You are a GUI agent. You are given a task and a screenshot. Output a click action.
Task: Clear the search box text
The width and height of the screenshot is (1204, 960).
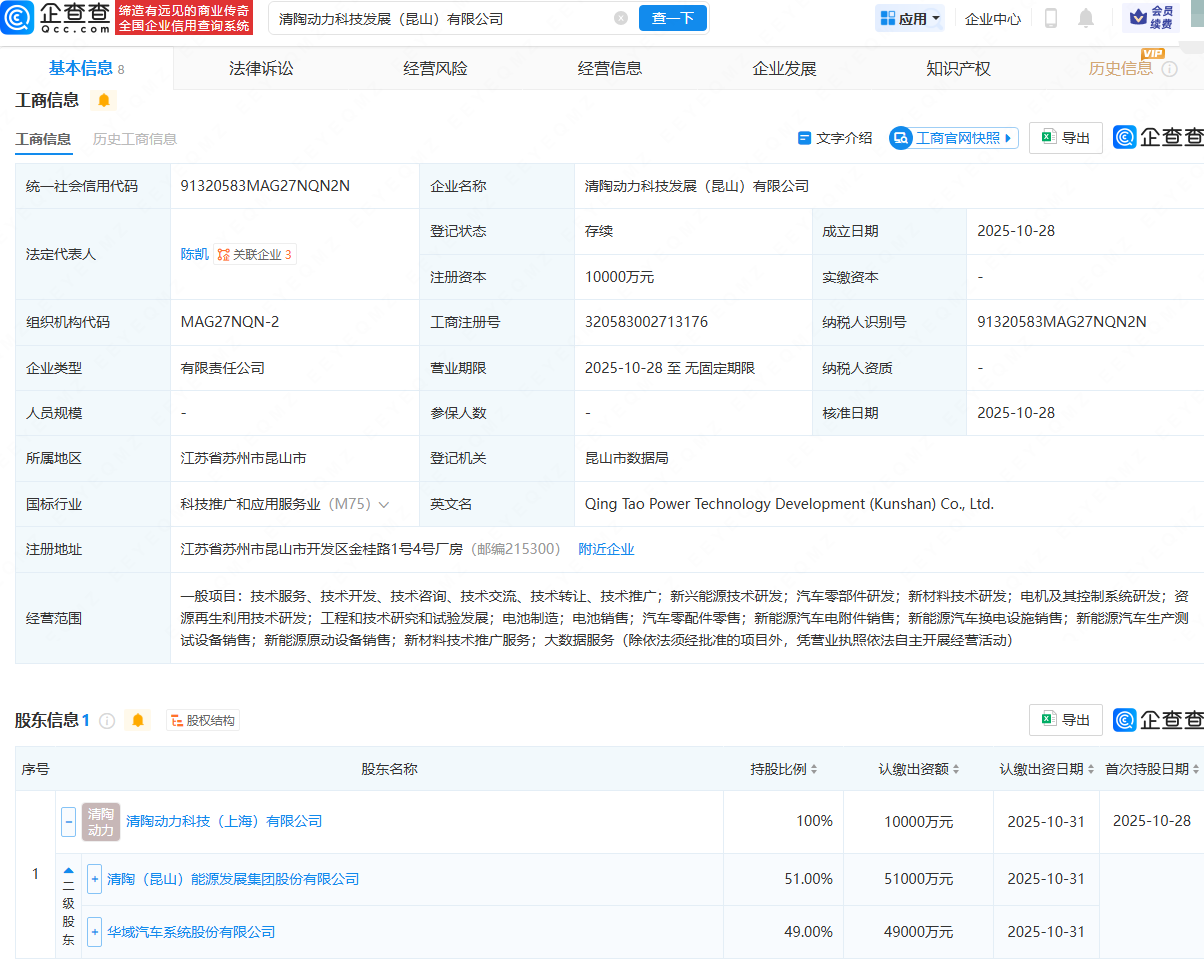pyautogui.click(x=621, y=18)
